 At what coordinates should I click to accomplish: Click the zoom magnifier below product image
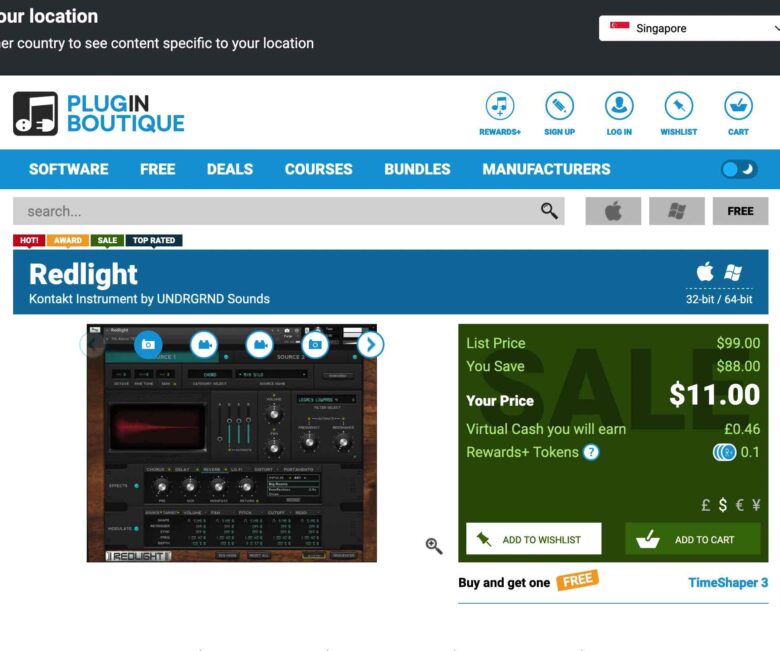click(x=434, y=546)
